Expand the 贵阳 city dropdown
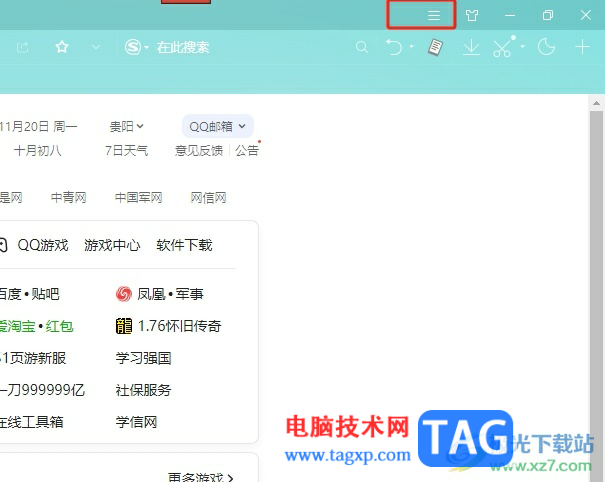Screen dimensions: 605x482 tap(127, 126)
